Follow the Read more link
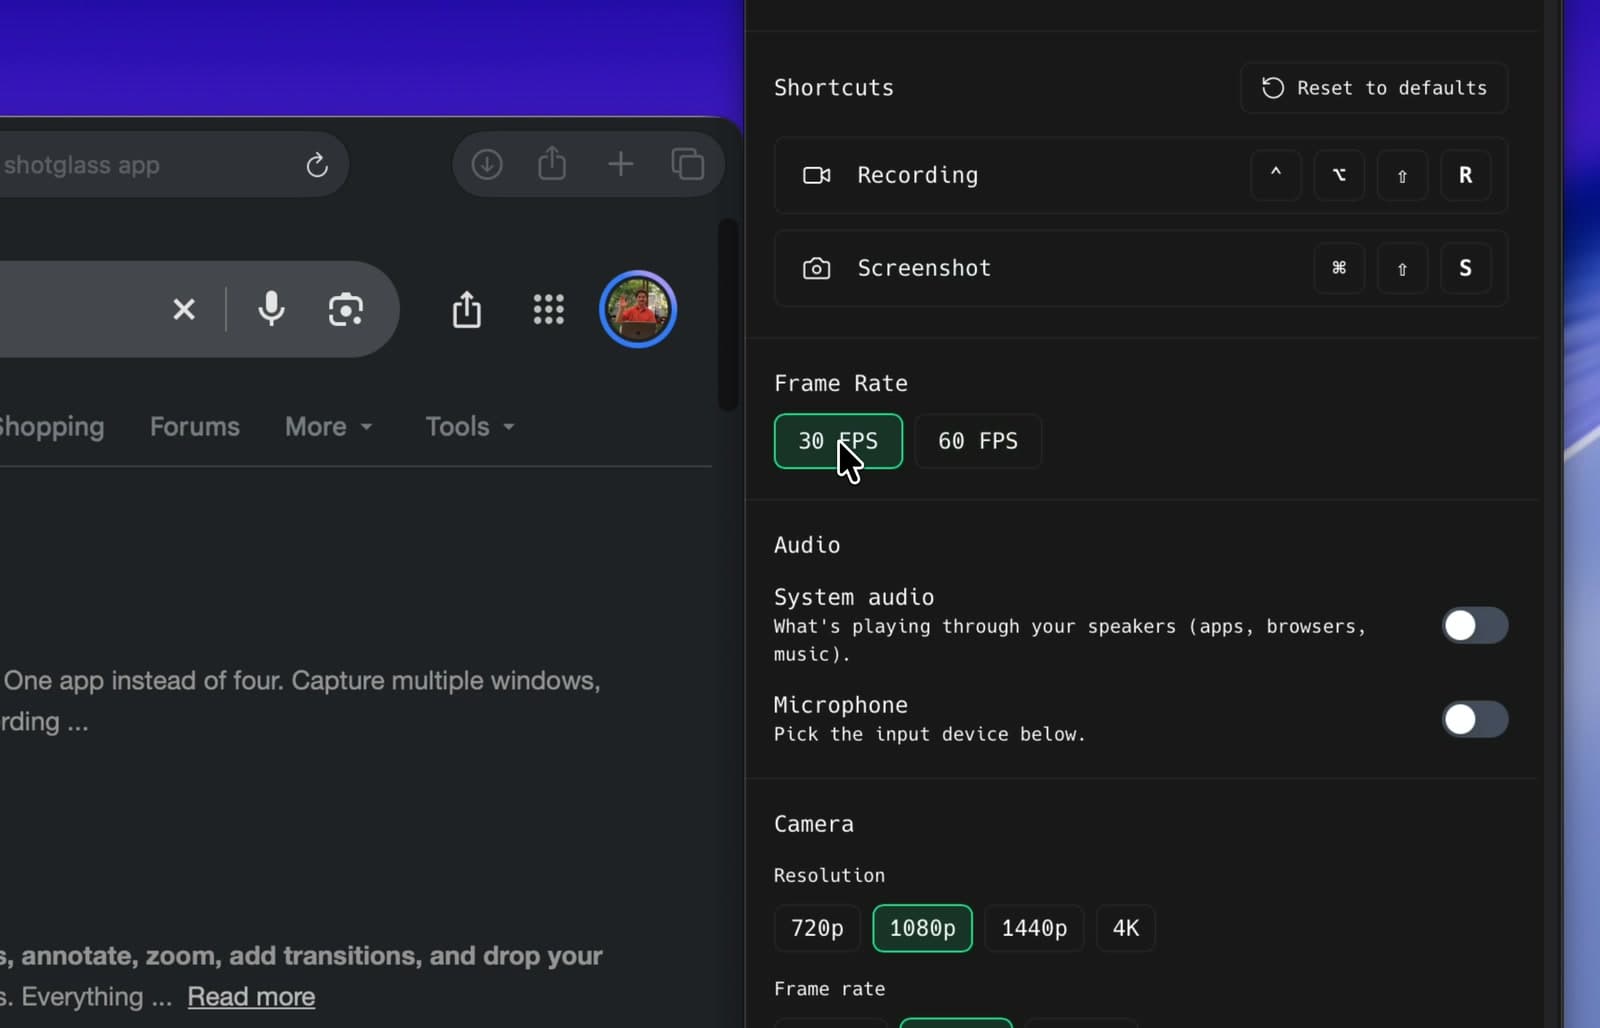Screen dimensions: 1600x1028 [x=251, y=997]
